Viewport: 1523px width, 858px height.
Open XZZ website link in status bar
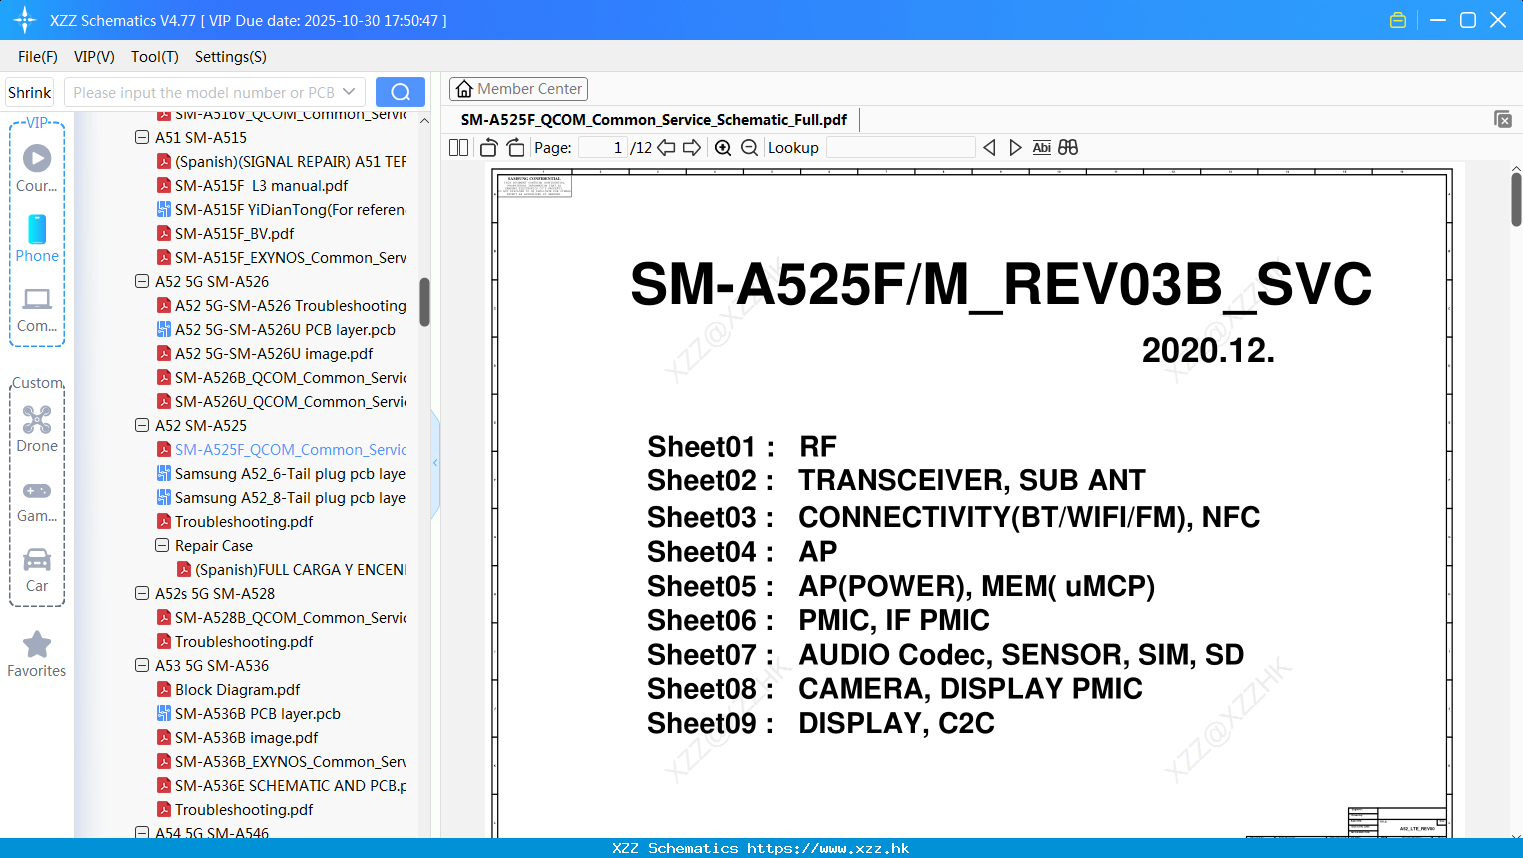point(828,848)
